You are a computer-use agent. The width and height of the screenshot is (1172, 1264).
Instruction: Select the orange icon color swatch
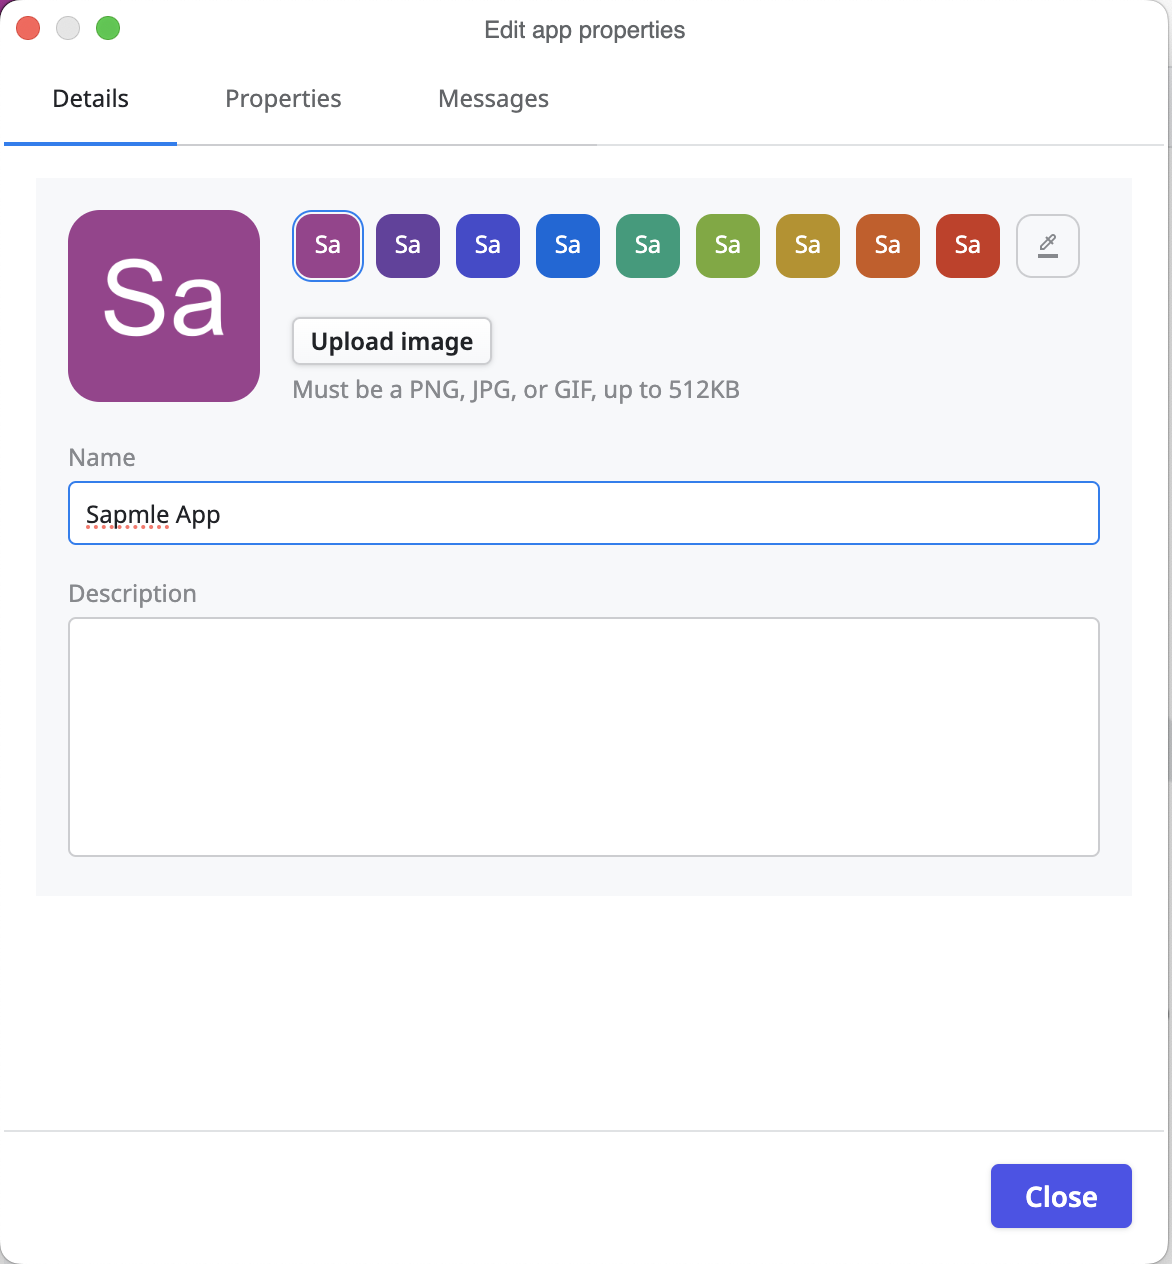(887, 245)
